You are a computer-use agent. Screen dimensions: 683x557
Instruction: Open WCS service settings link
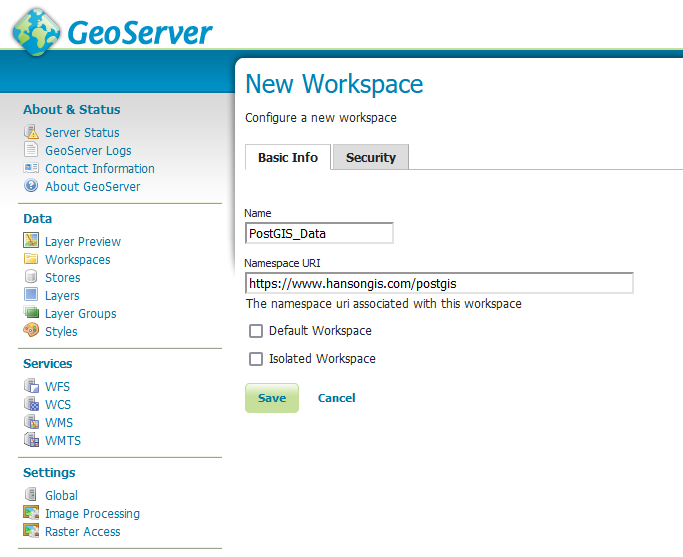[58, 405]
